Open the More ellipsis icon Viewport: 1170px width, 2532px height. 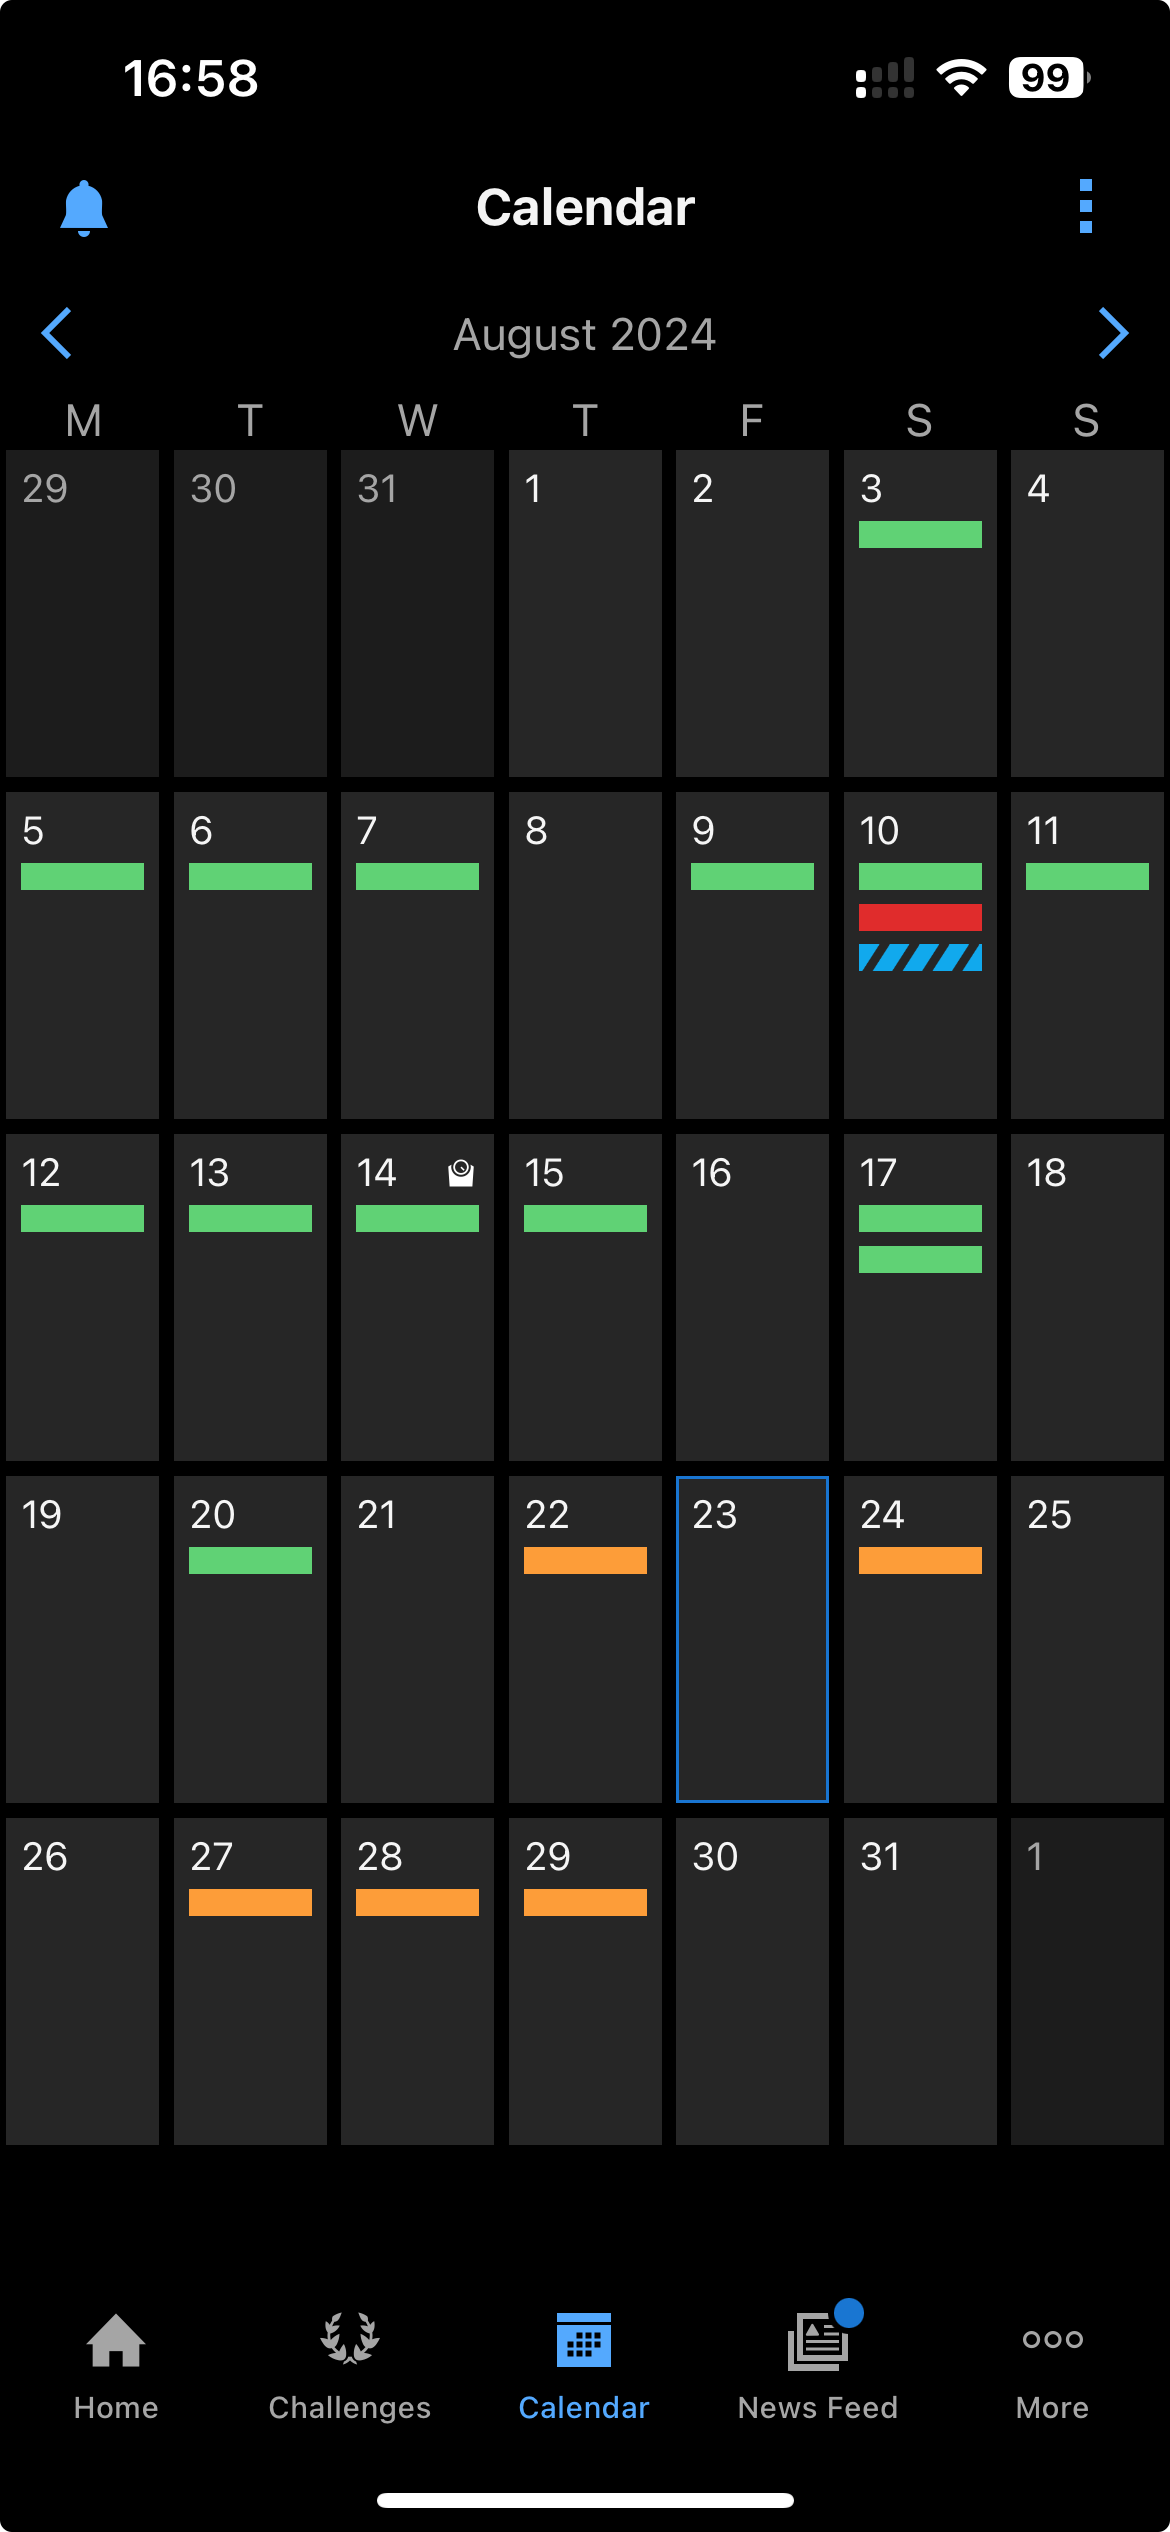pos(1052,2339)
